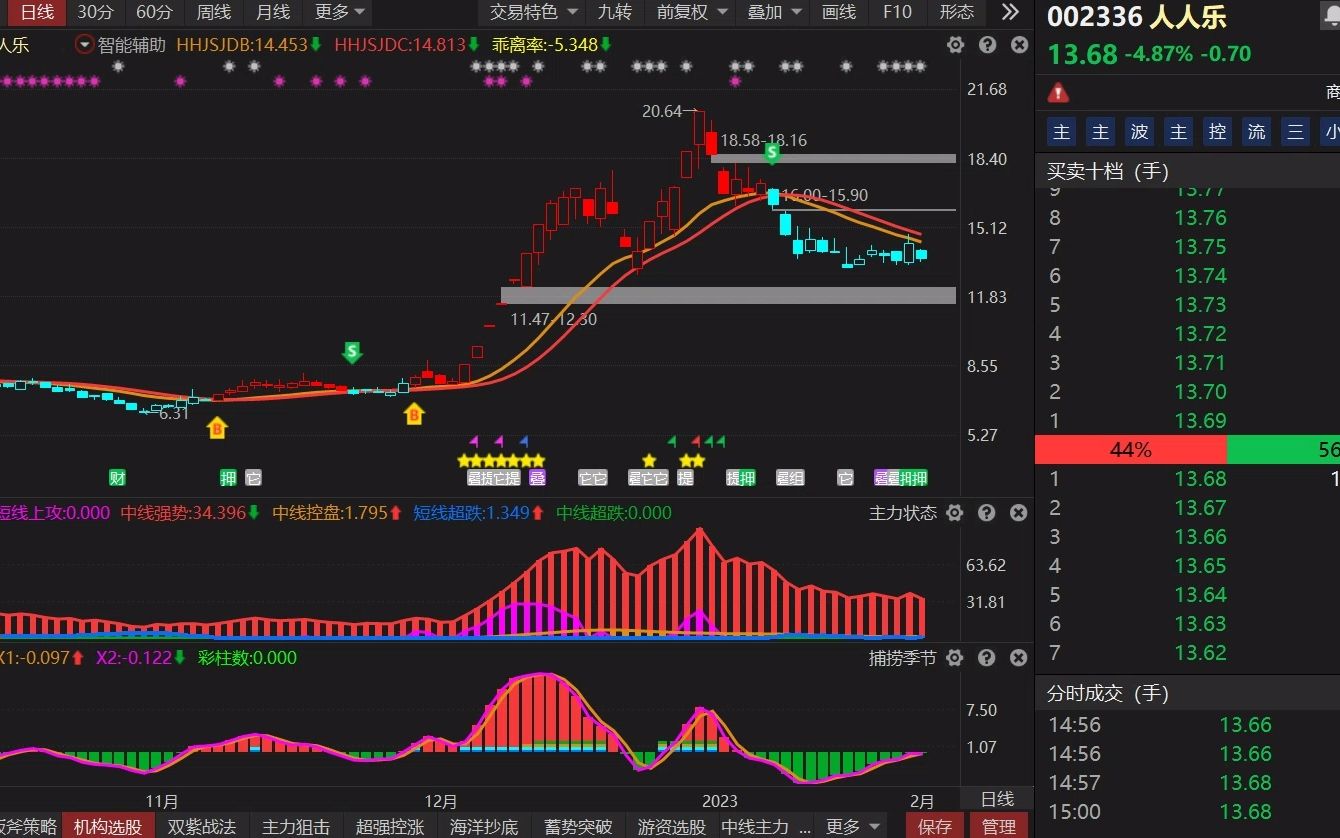
Task: Open the 叠加 dropdown
Action: point(775,12)
